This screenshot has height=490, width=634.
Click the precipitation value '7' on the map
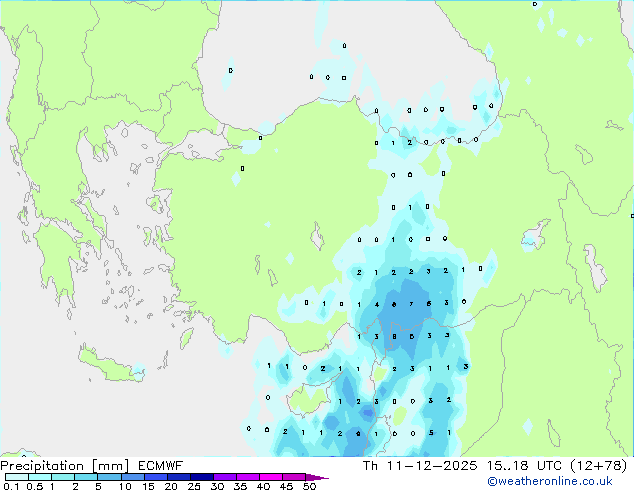point(411,304)
